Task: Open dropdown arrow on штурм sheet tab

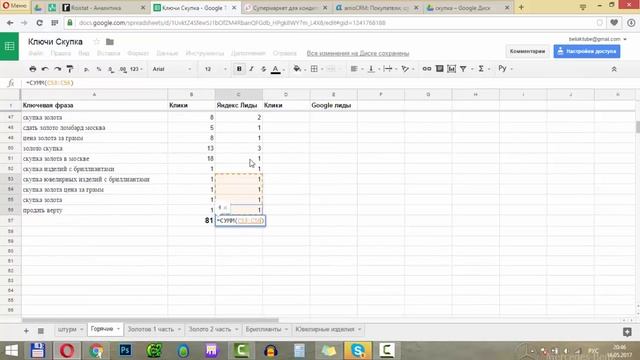Action: pyautogui.click(x=82, y=329)
